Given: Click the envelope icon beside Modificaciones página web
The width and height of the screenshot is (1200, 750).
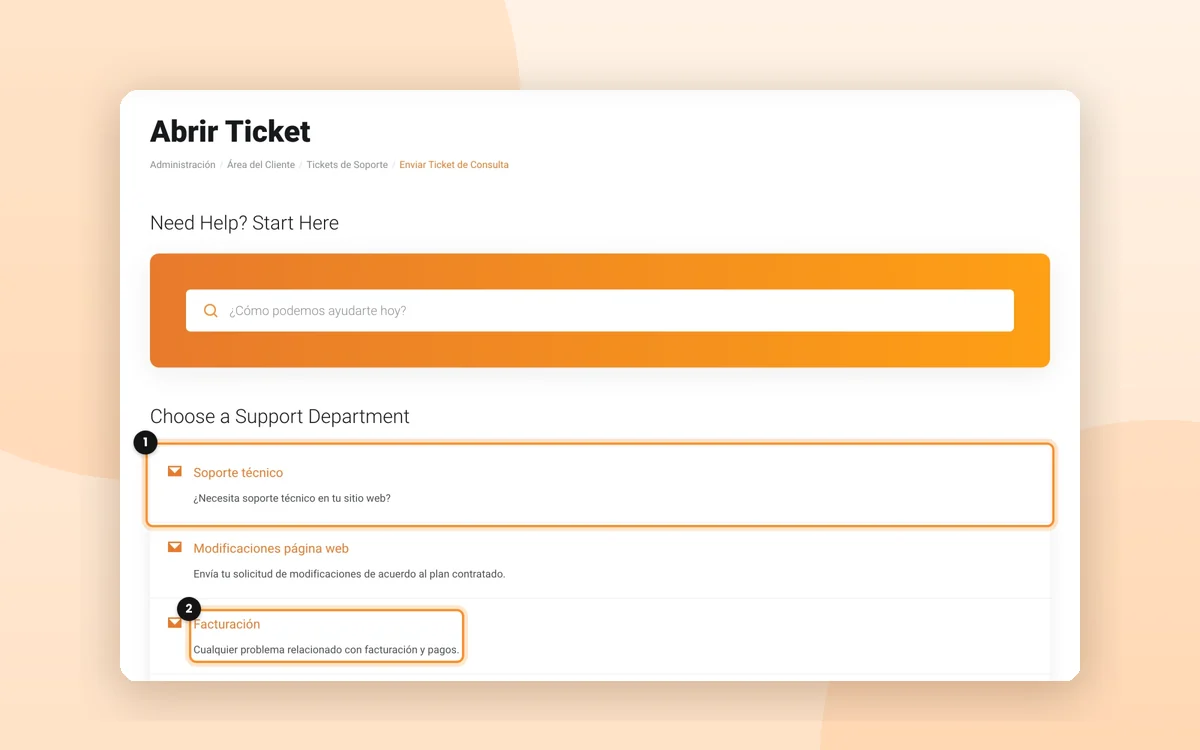Looking at the screenshot, I should [175, 547].
